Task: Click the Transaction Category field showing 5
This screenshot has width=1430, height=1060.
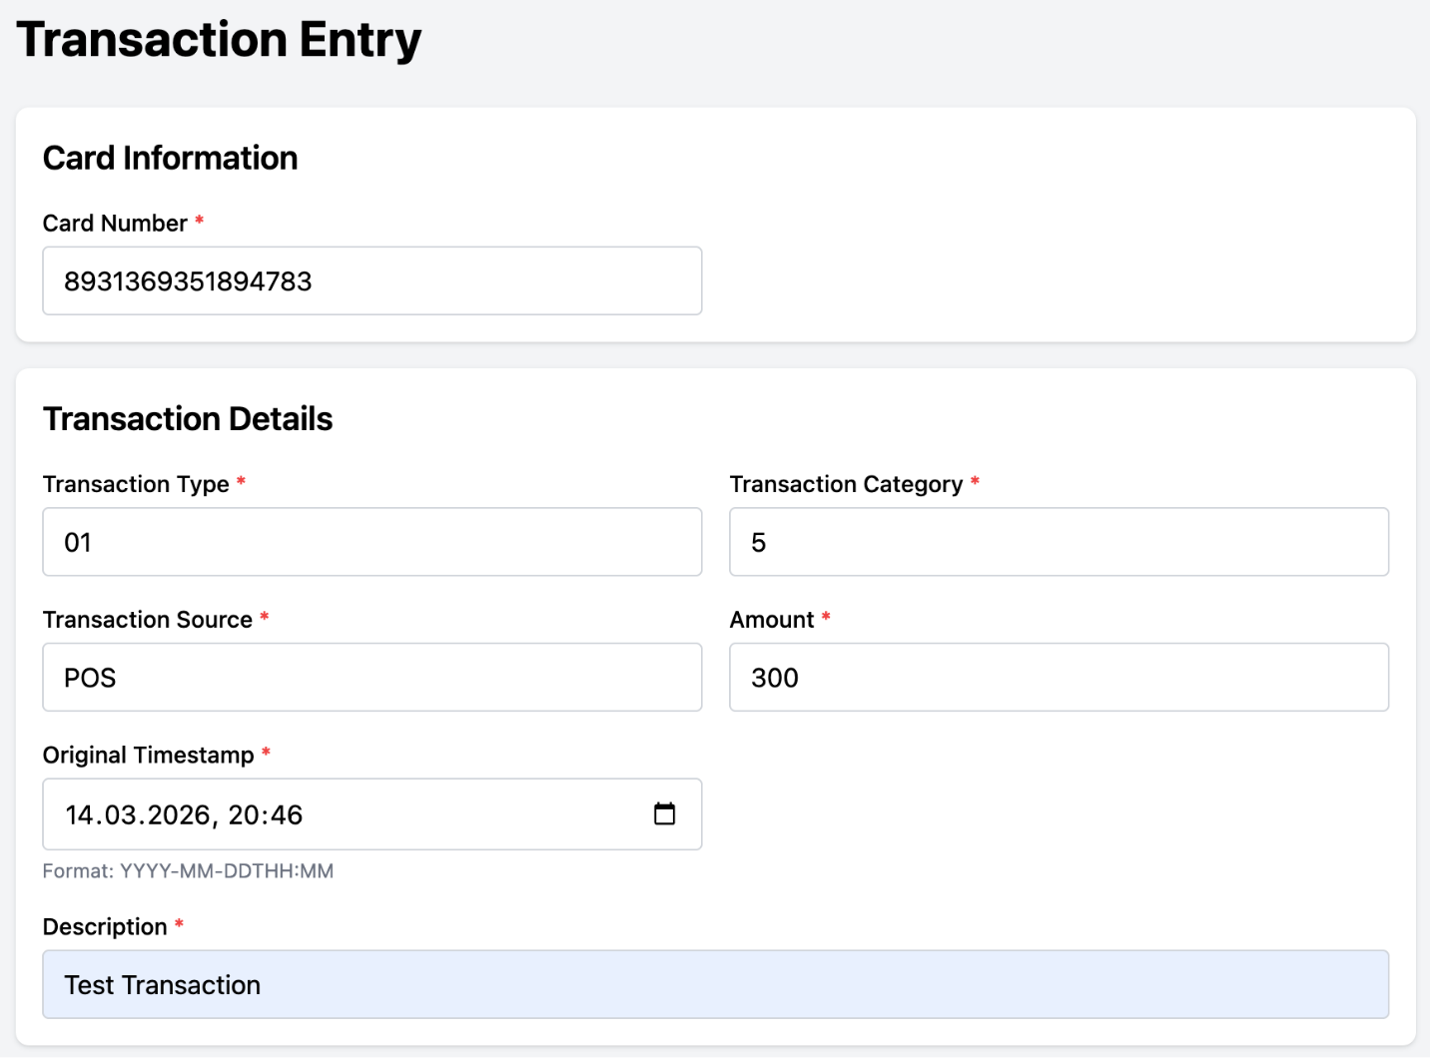Action: coord(1059,542)
